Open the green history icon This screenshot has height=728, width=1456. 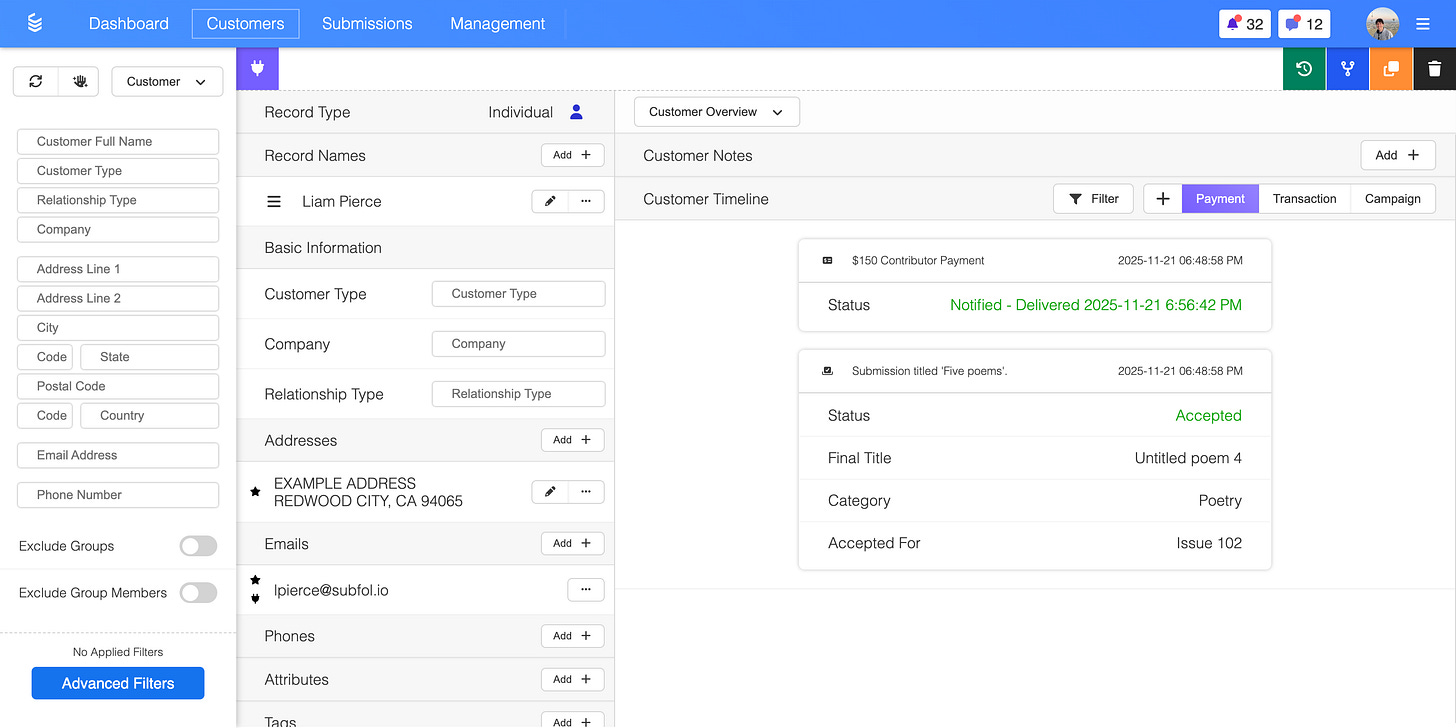(x=1304, y=69)
